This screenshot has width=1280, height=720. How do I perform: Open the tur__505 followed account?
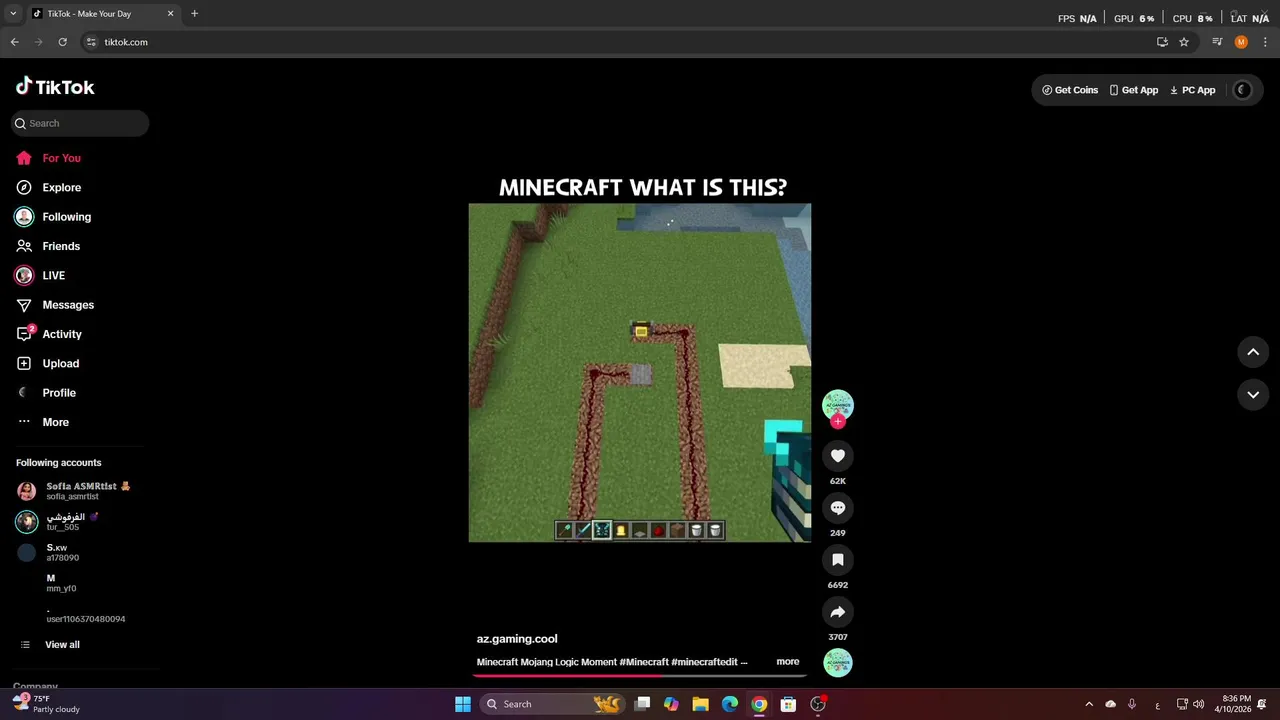(x=80, y=521)
